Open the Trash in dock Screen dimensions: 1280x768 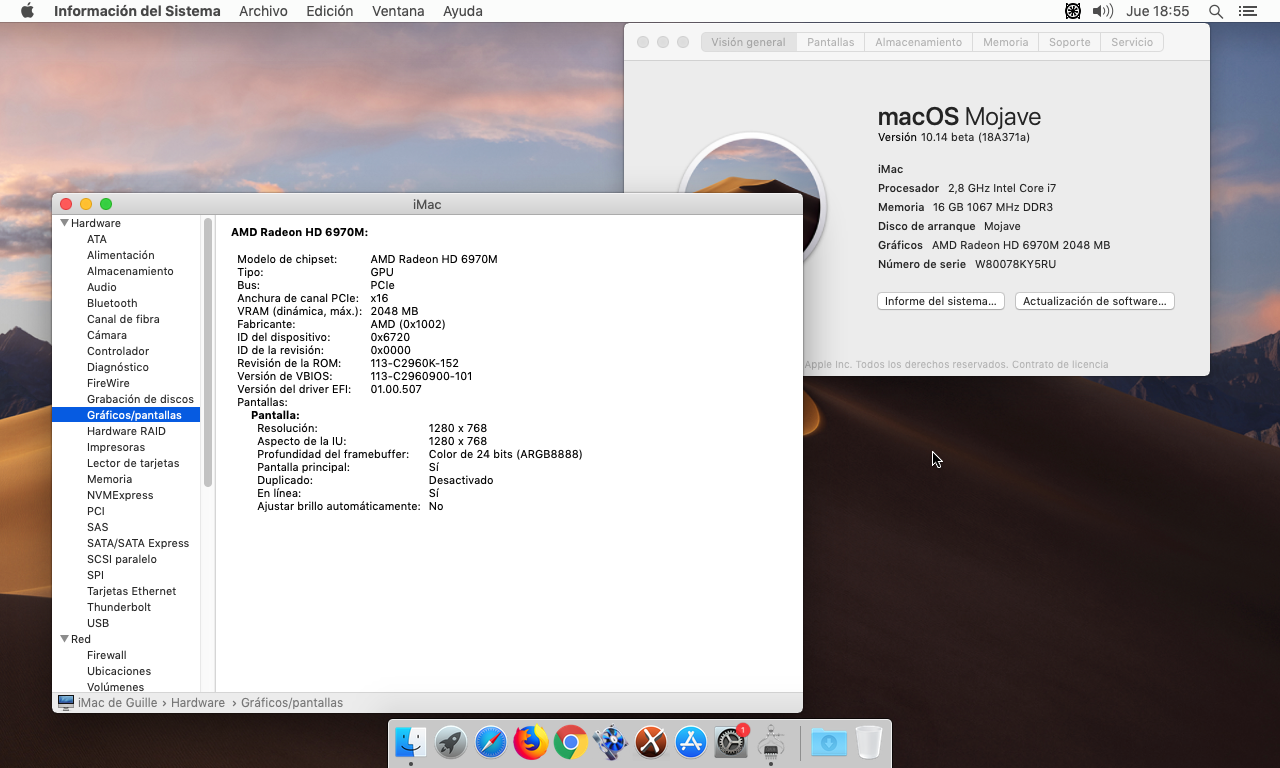point(869,742)
